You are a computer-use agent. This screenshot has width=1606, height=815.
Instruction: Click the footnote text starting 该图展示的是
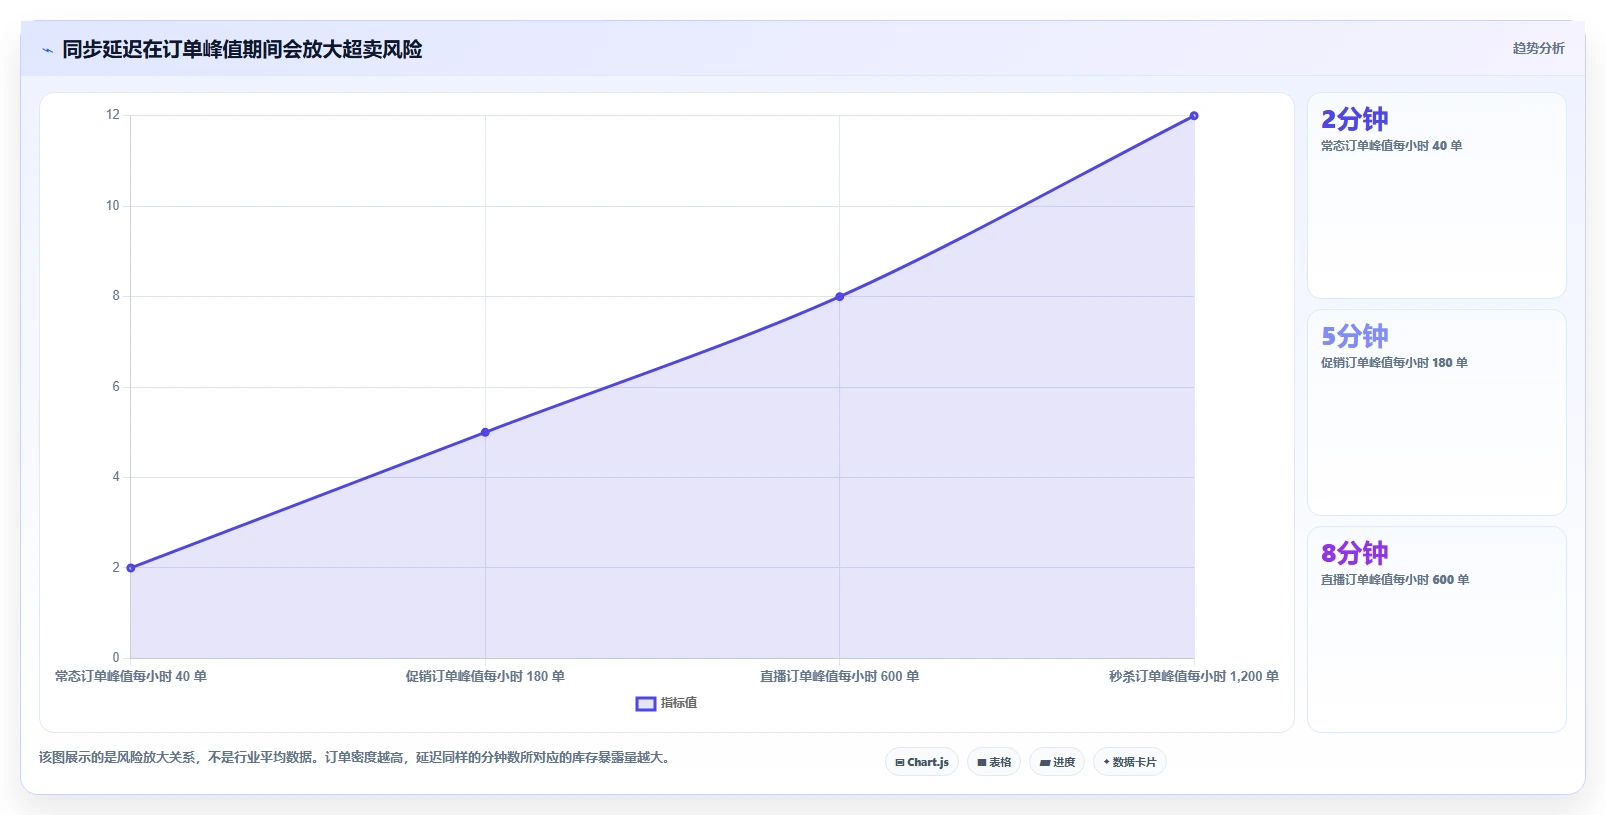357,757
